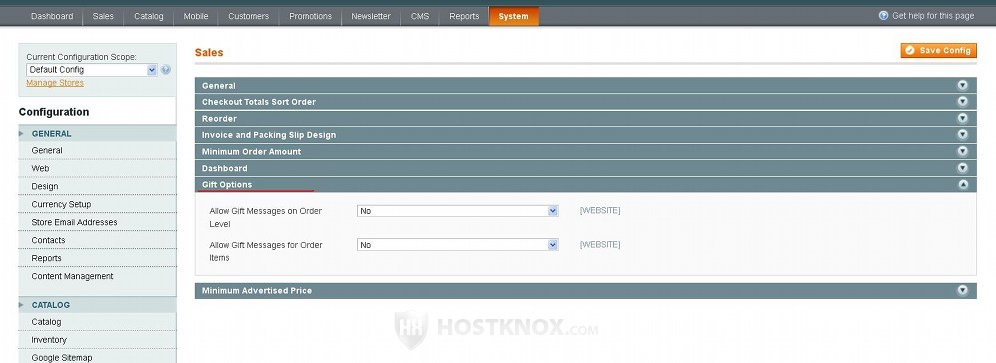Open the Promotions menu
996x363 pixels.
coord(310,17)
